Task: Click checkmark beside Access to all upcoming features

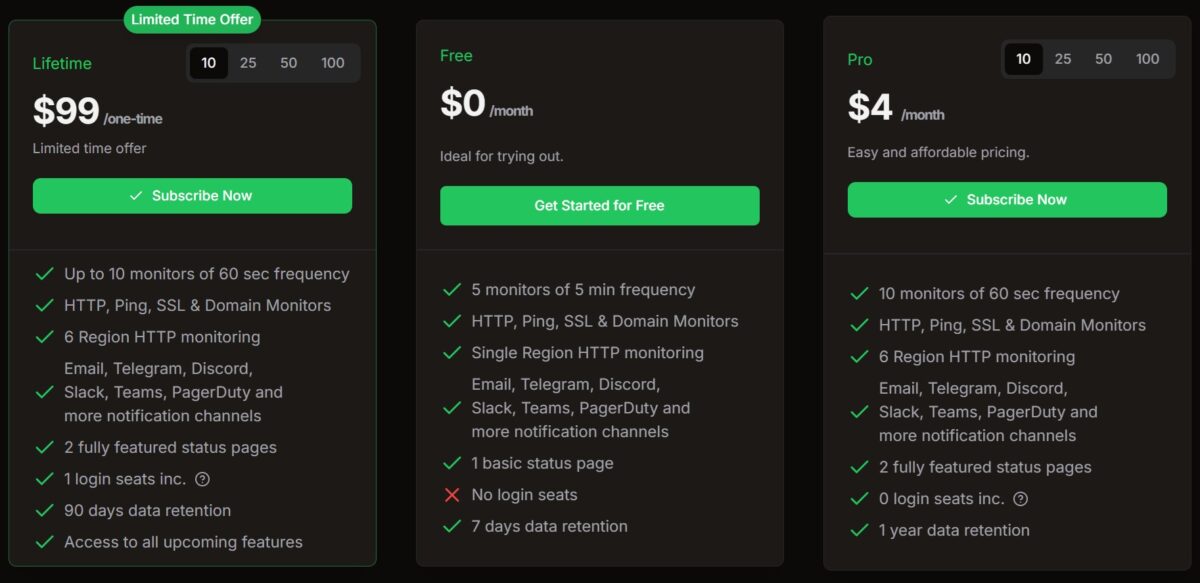Action: (44, 542)
